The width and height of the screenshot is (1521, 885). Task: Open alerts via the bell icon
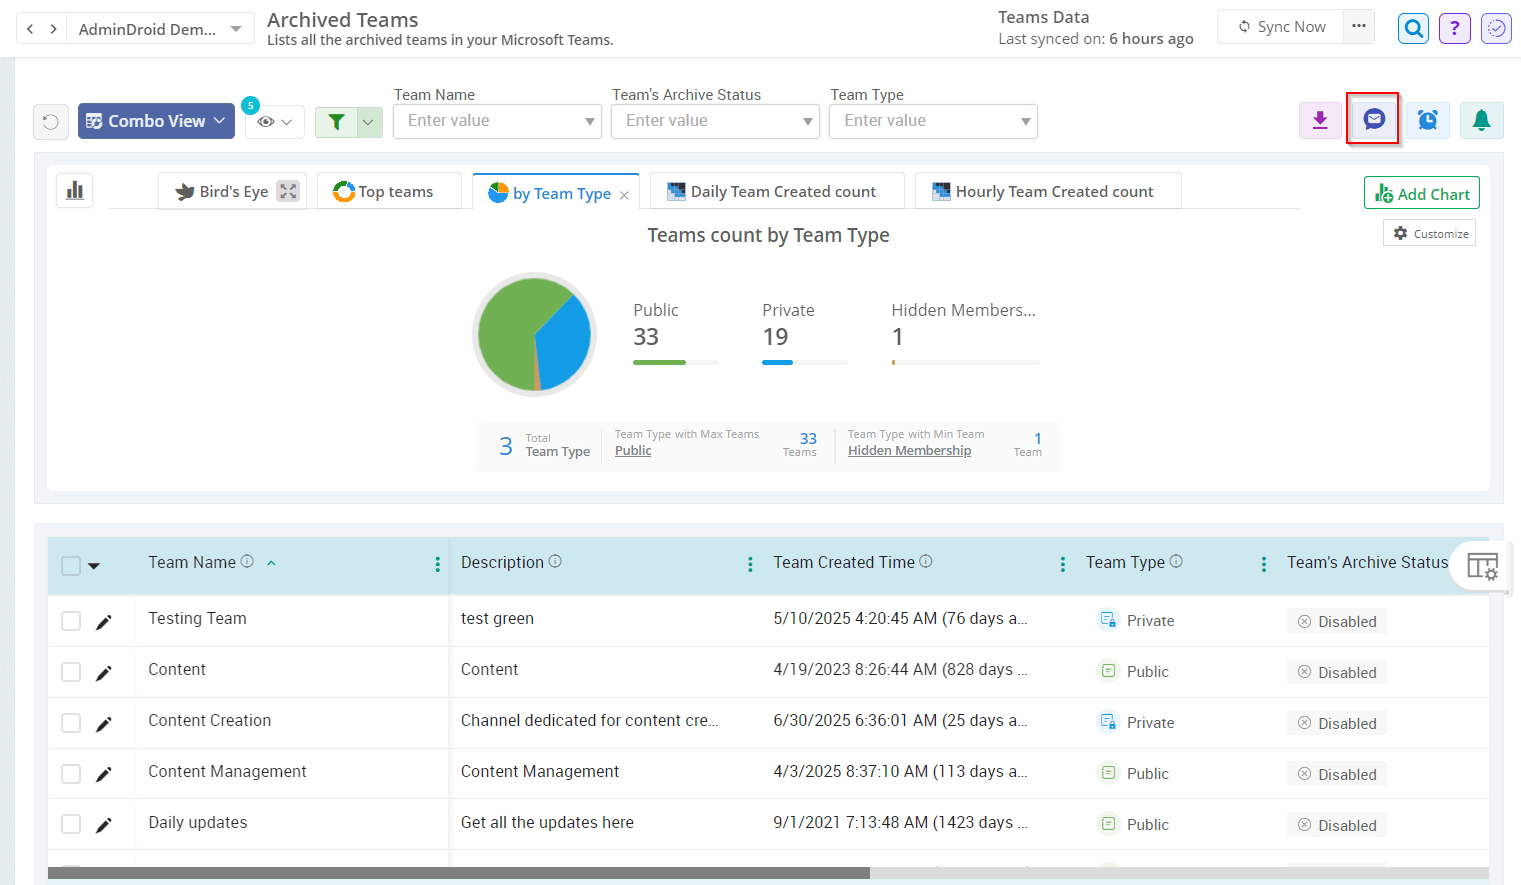coord(1481,120)
